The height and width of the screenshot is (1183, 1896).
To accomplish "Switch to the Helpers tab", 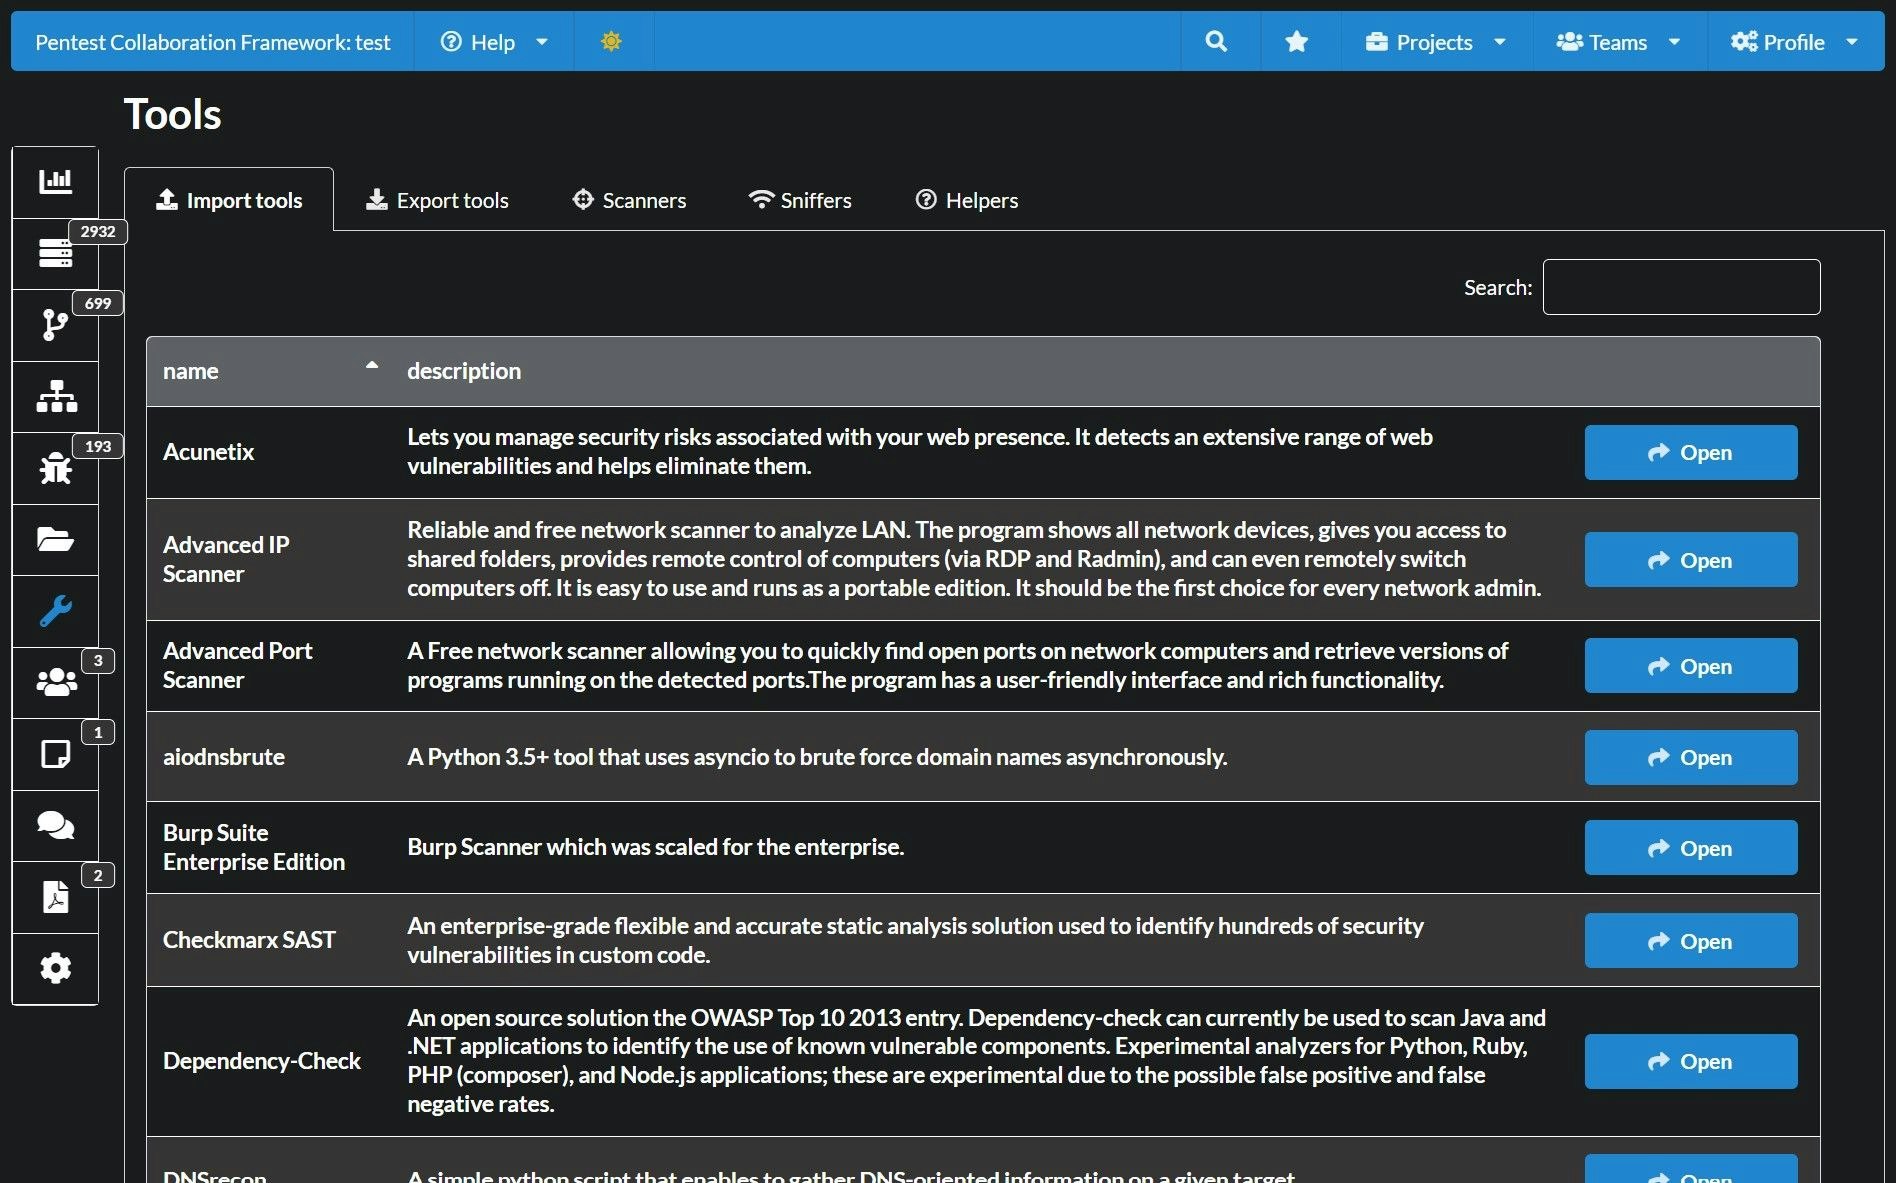I will [x=967, y=200].
